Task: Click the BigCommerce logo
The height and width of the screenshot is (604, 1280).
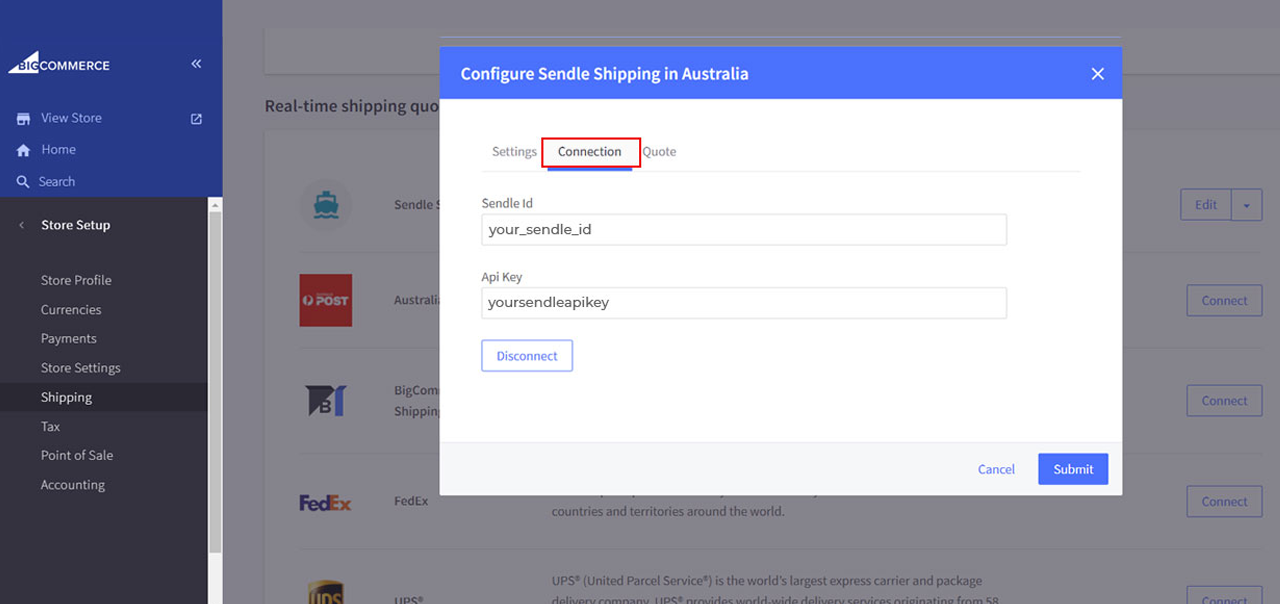Action: click(59, 64)
